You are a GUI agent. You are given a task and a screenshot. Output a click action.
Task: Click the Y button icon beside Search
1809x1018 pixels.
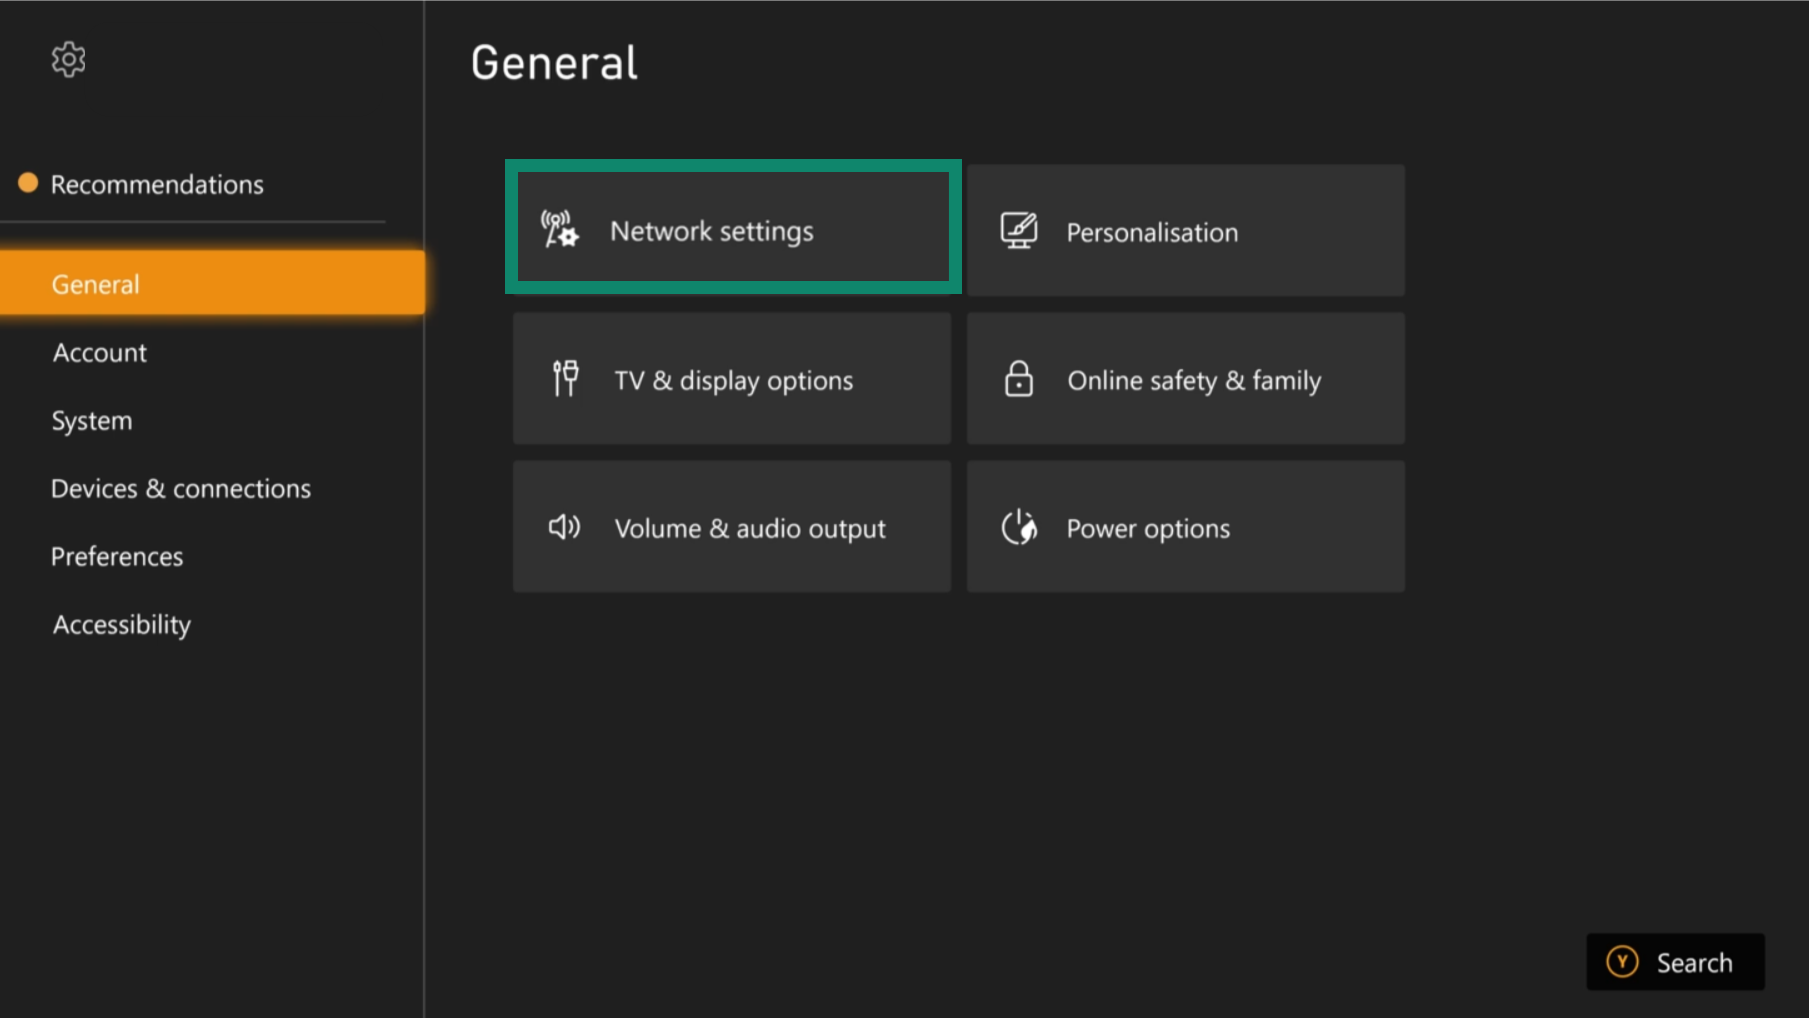[1622, 962]
